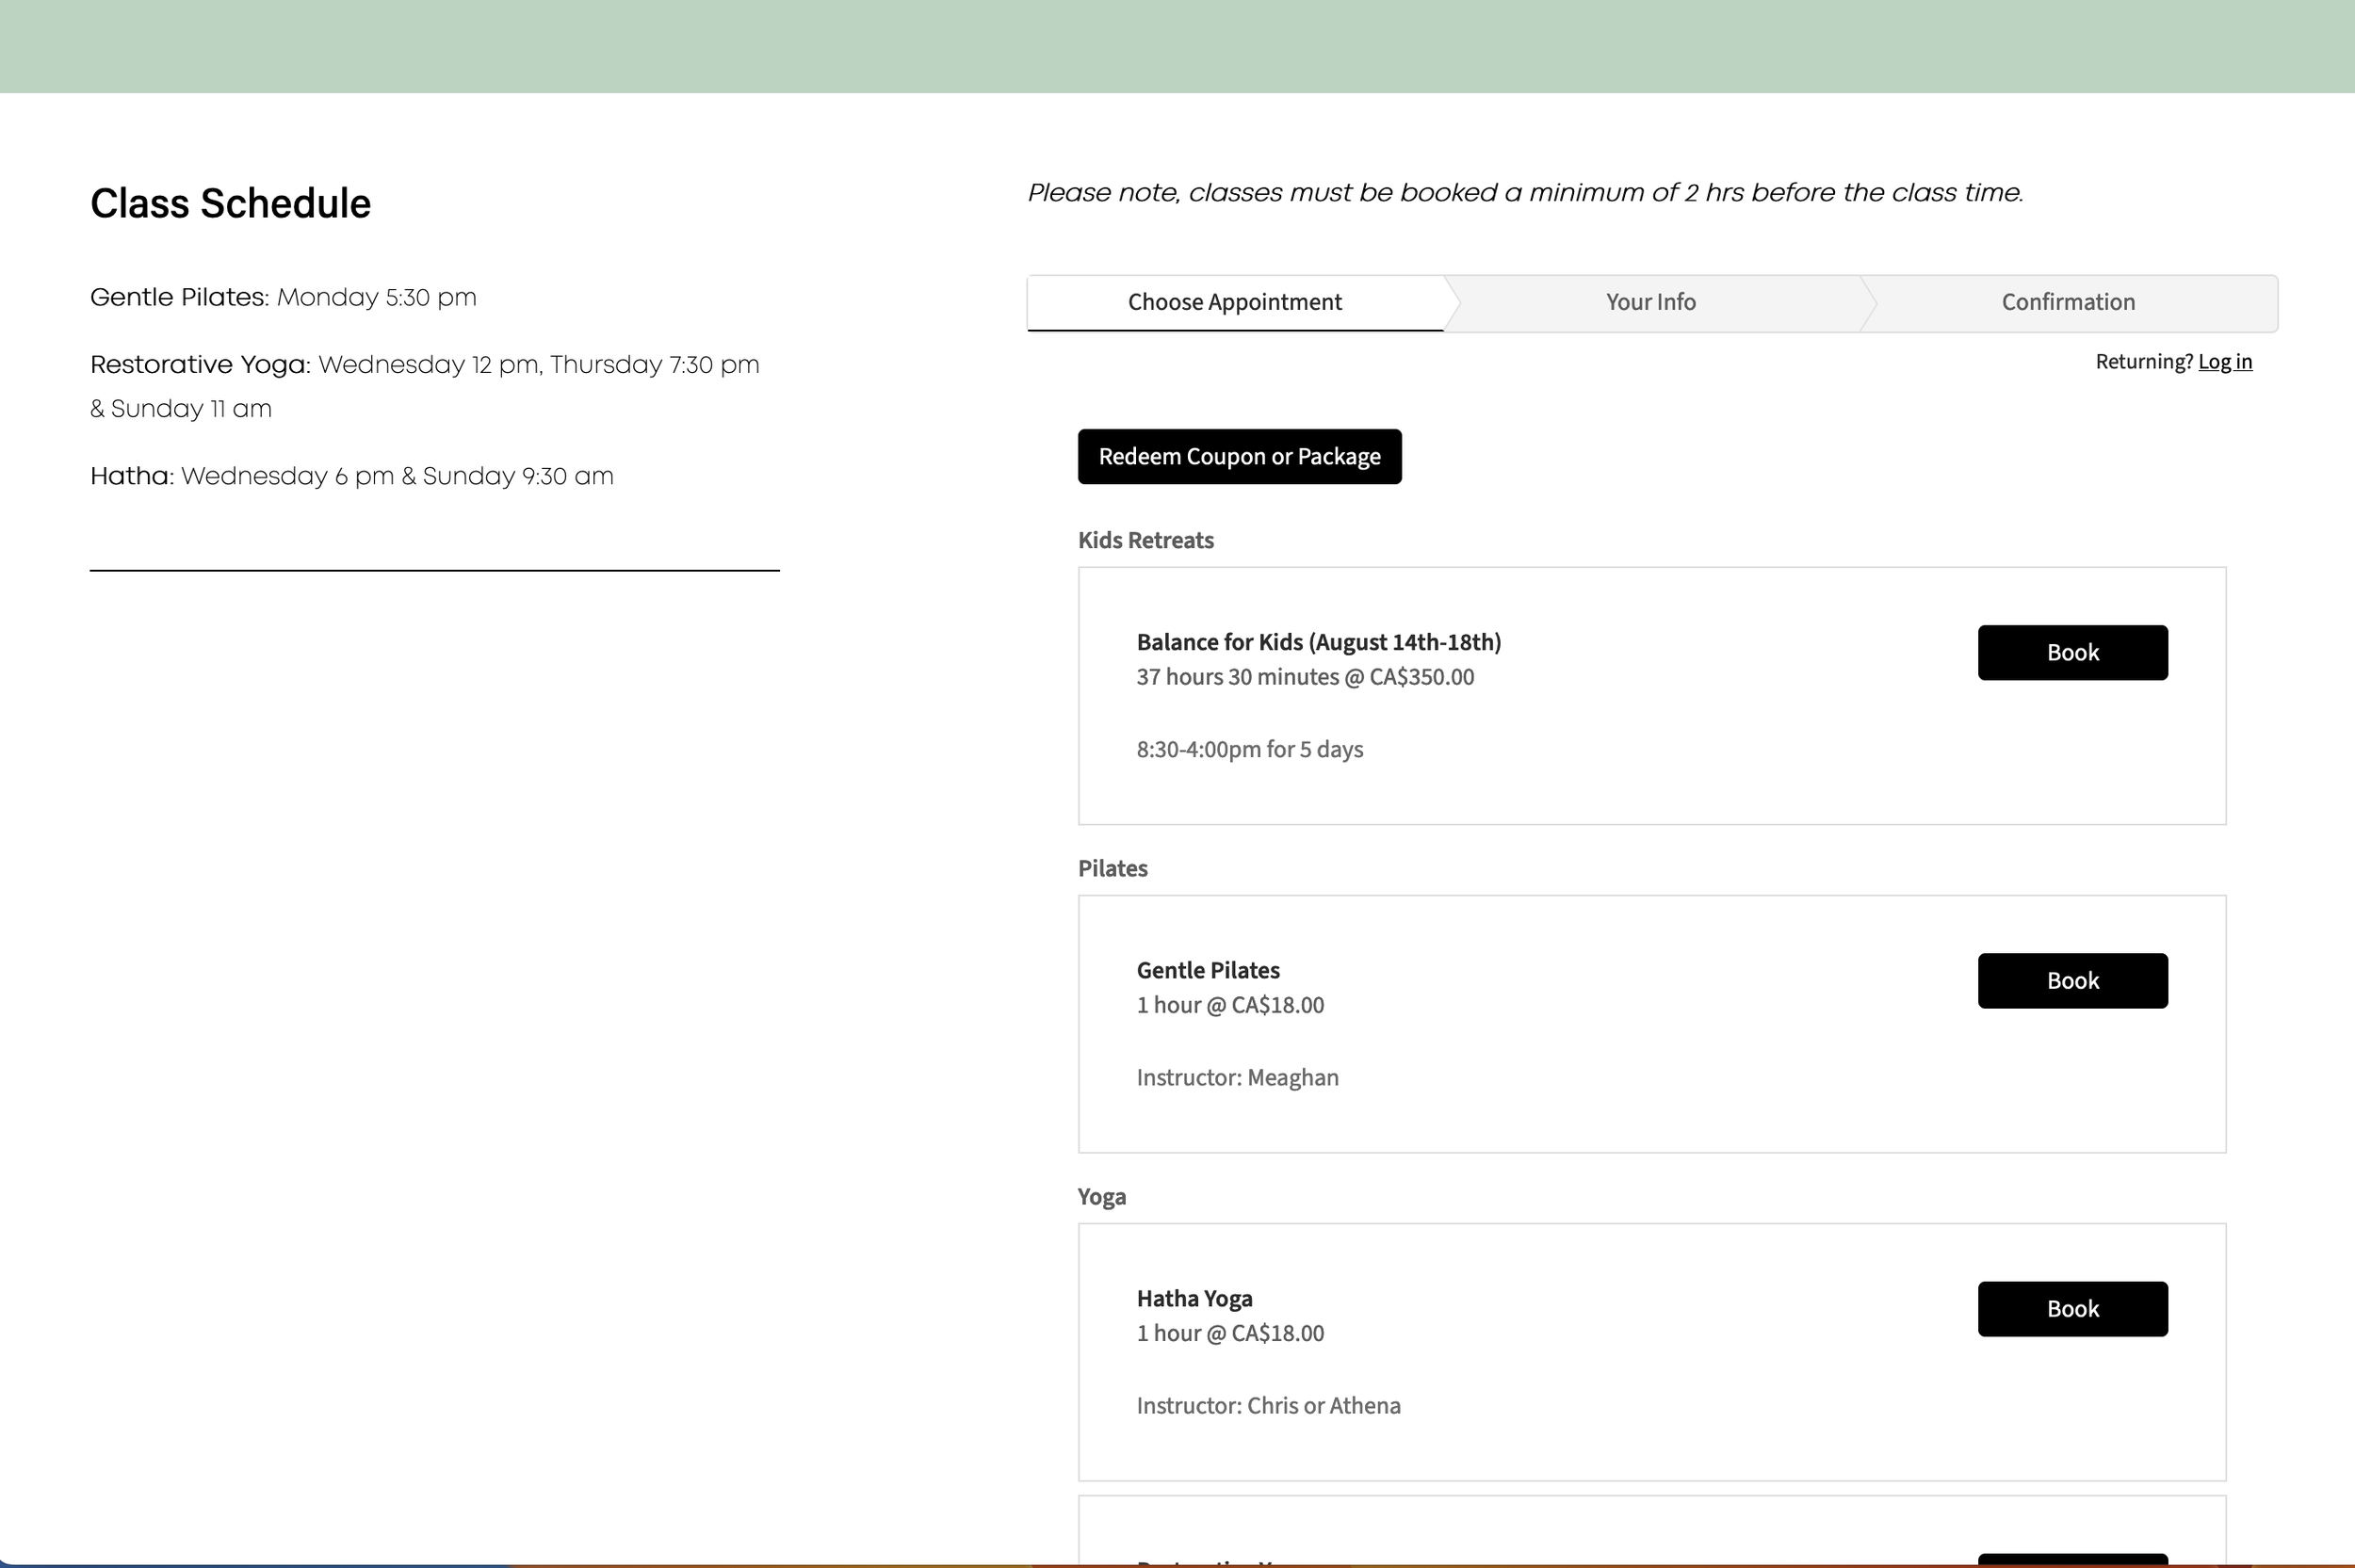2355x1568 pixels.
Task: Click the Pilates category heading
Action: [1112, 868]
